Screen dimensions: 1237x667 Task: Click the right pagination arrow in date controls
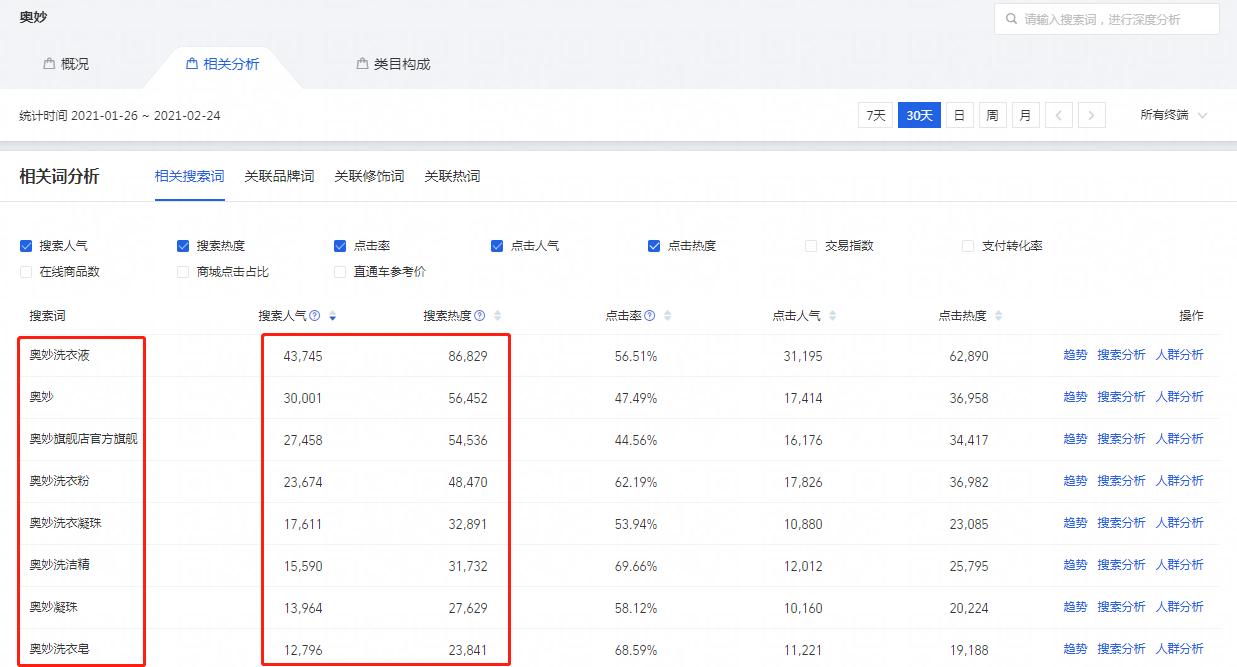click(x=1091, y=115)
